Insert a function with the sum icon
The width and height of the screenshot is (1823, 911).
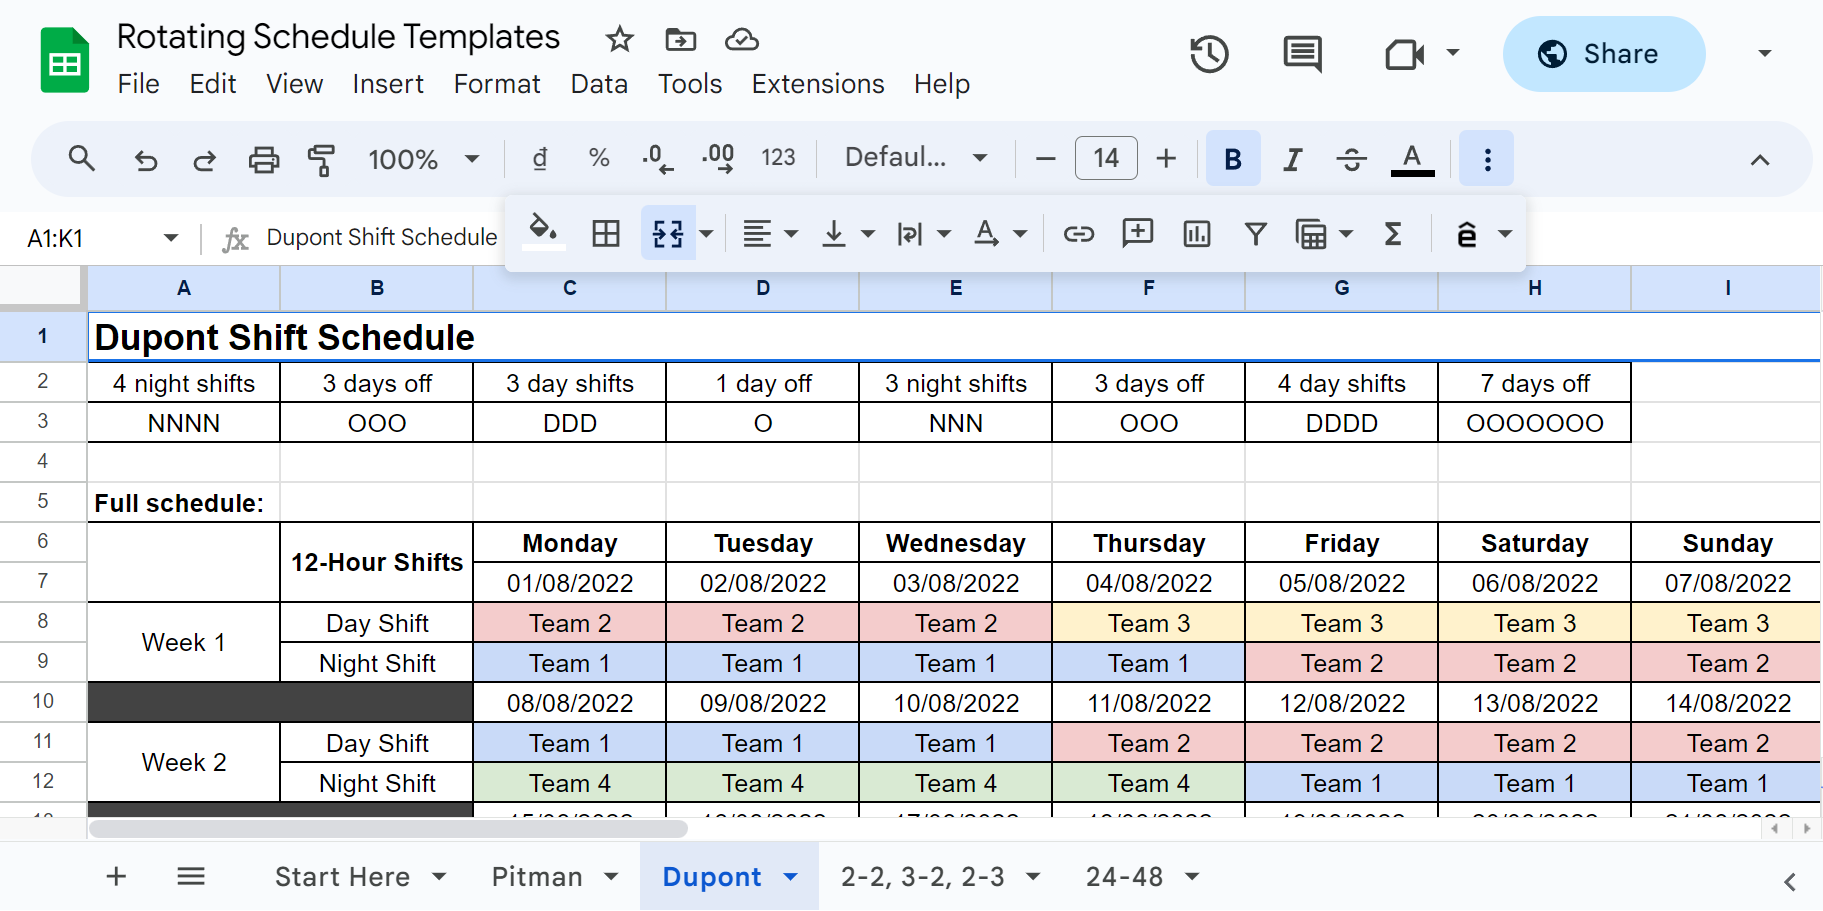tap(1393, 233)
